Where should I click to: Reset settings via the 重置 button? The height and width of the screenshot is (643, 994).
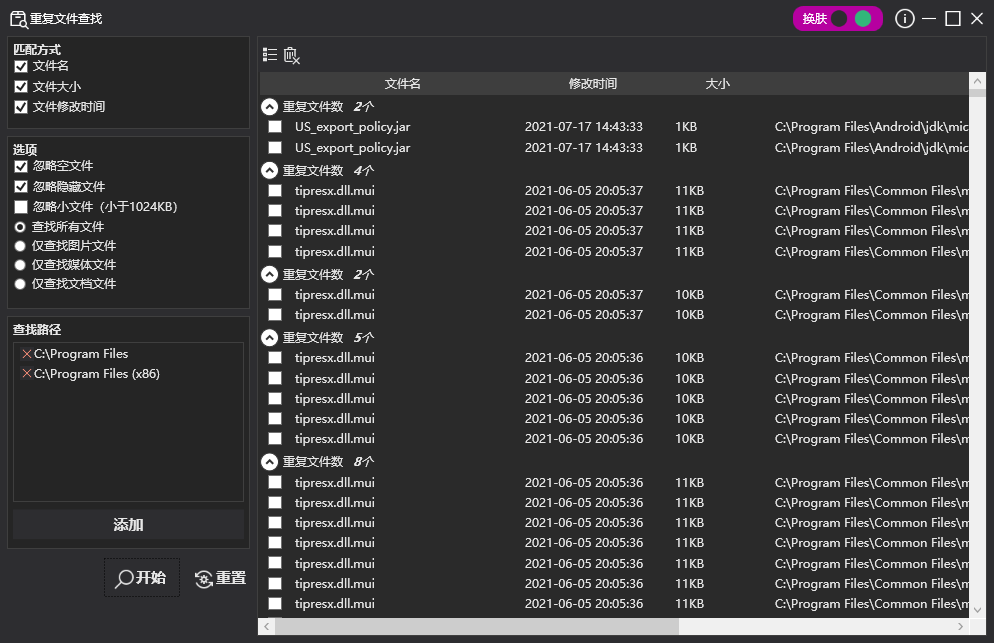coord(219,577)
